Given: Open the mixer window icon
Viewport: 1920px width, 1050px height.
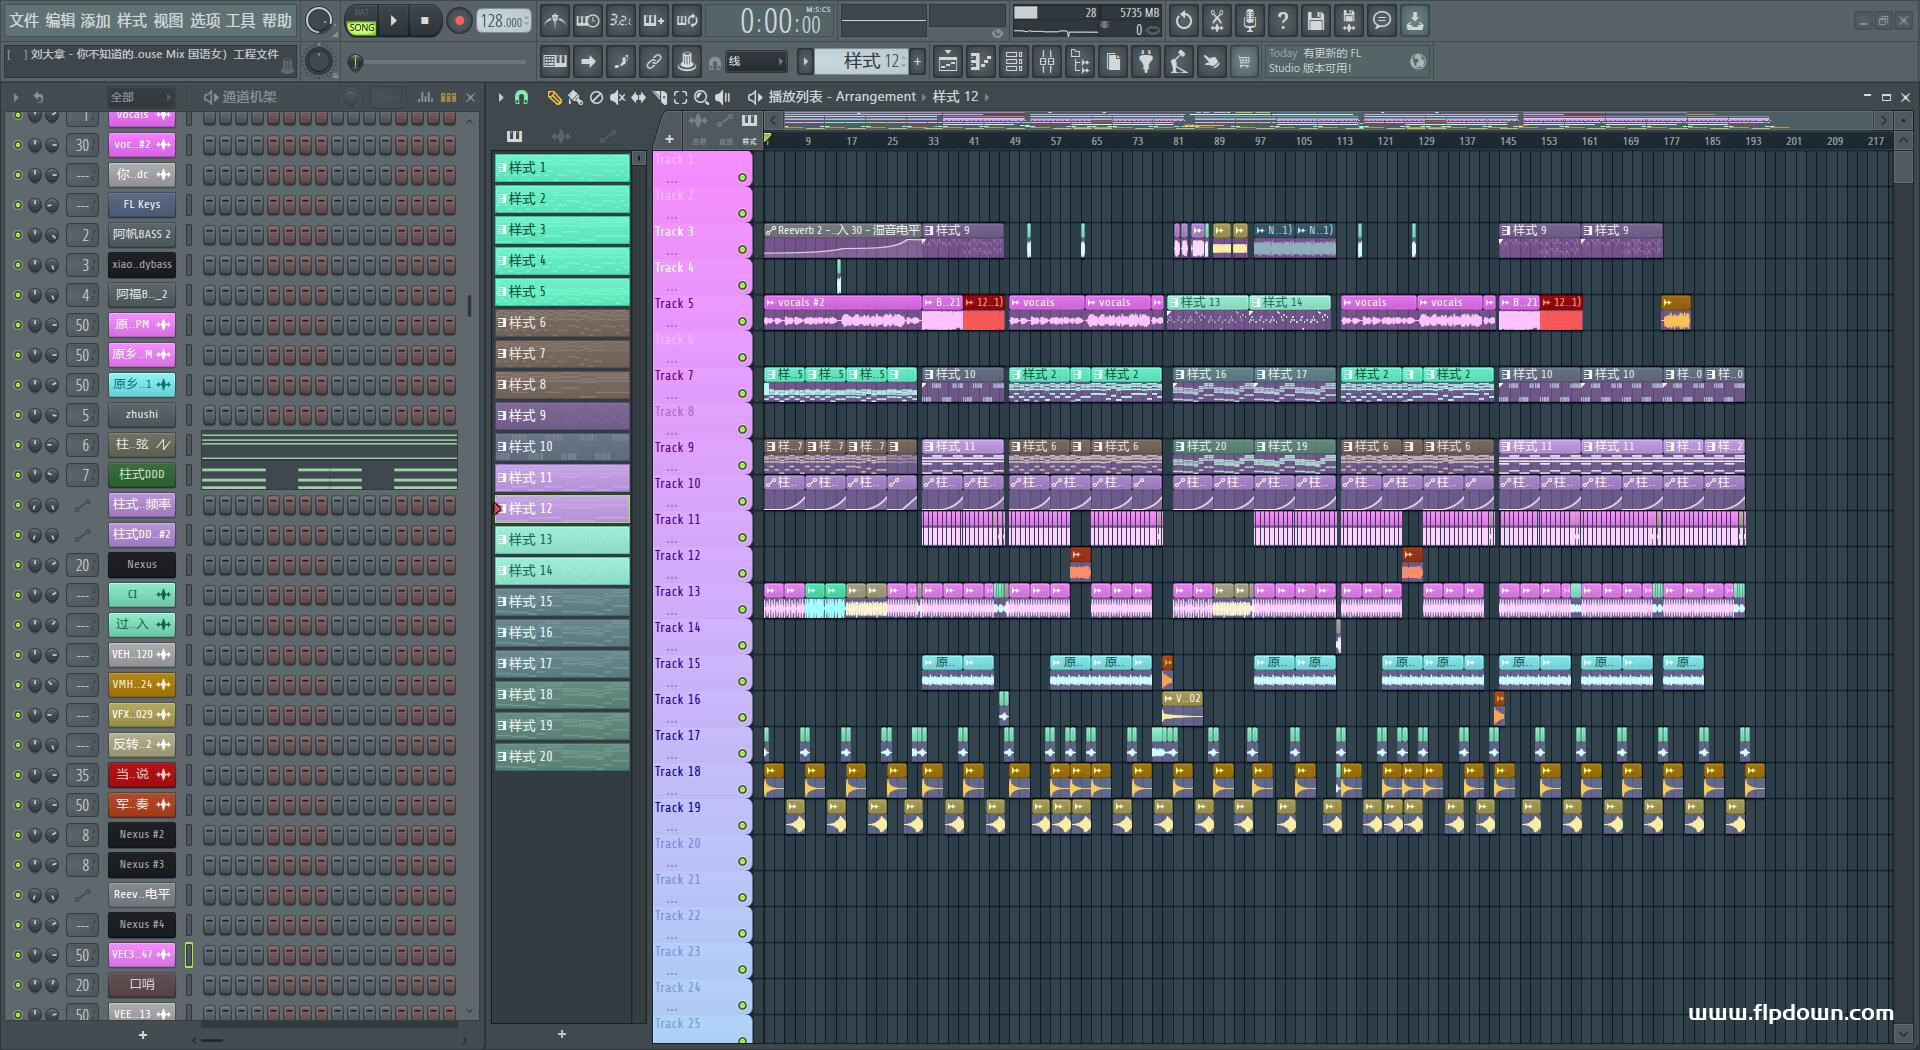Looking at the screenshot, I should [x=1047, y=62].
